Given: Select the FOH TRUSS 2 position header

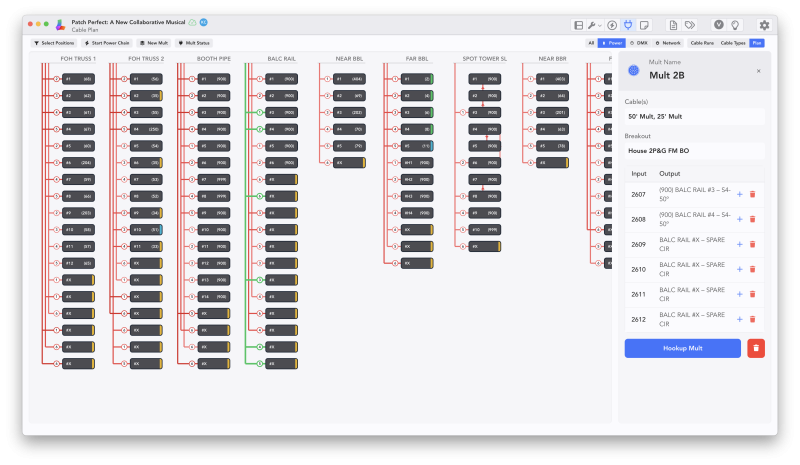Looking at the screenshot, I should point(146,59).
